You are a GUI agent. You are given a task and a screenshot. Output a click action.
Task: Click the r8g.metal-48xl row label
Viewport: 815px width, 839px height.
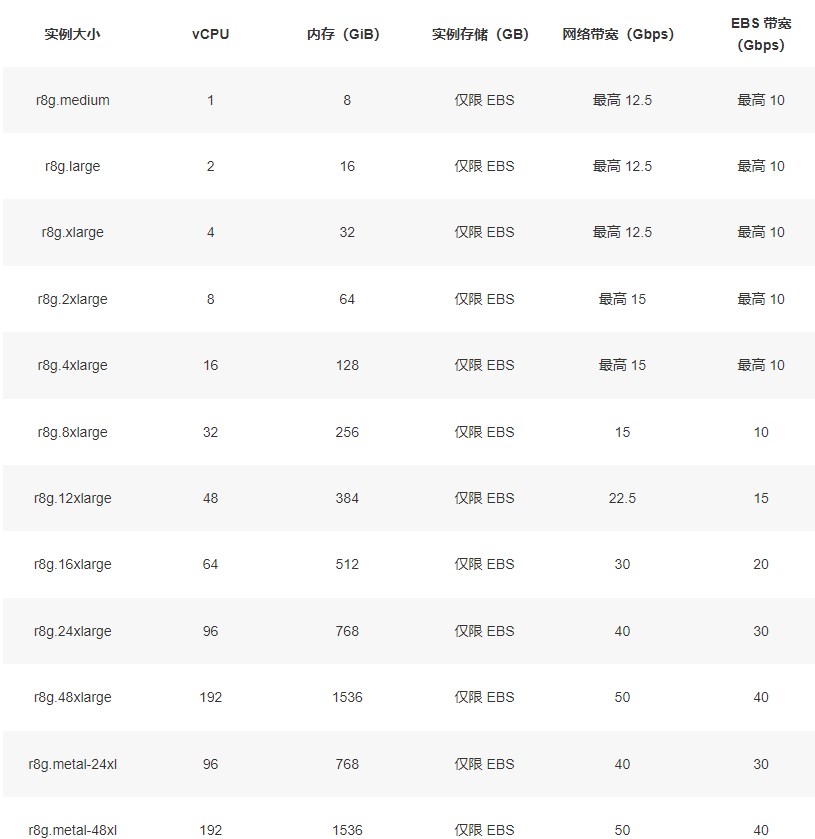72,829
